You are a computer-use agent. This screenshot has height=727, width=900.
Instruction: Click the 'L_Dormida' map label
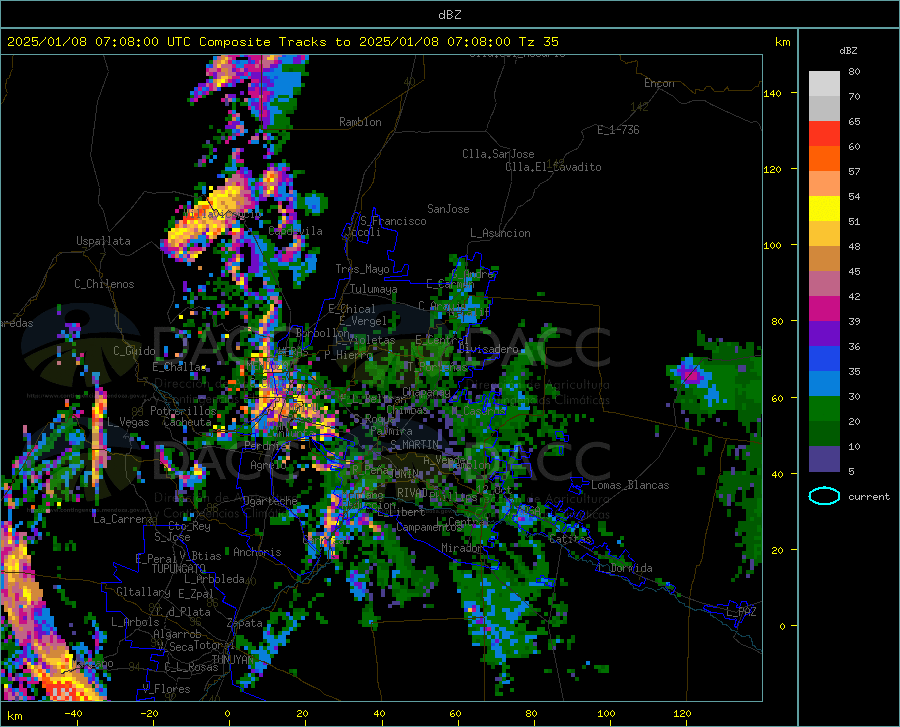pyautogui.click(x=624, y=568)
